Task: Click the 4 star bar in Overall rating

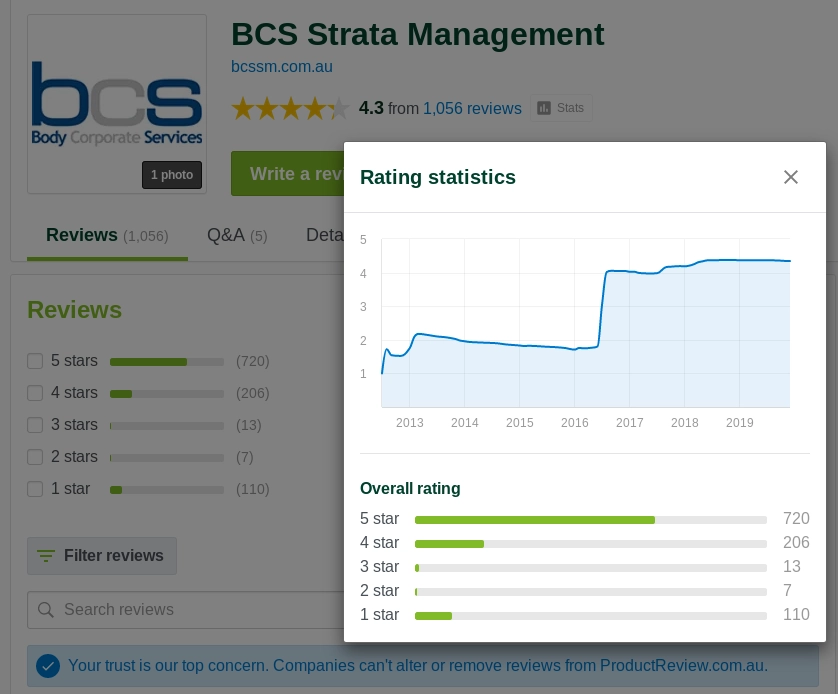Action: [591, 544]
